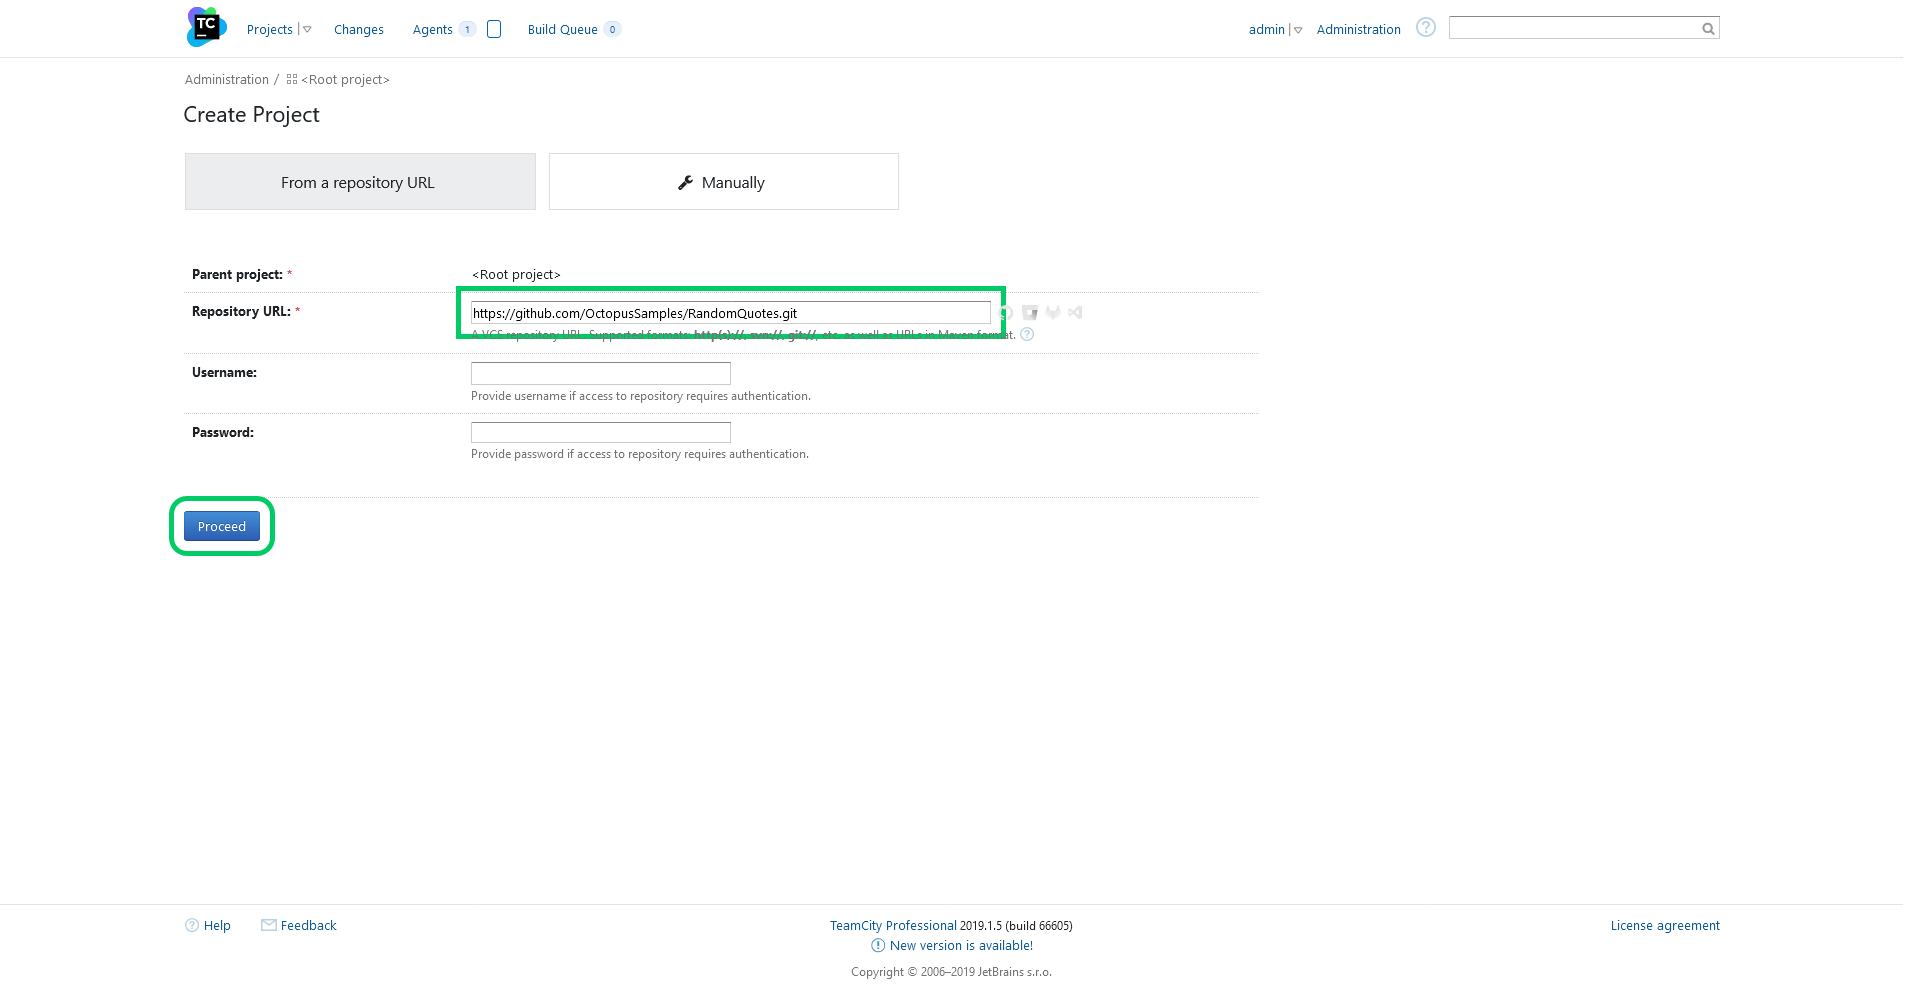Click the Agents count badge

467,29
